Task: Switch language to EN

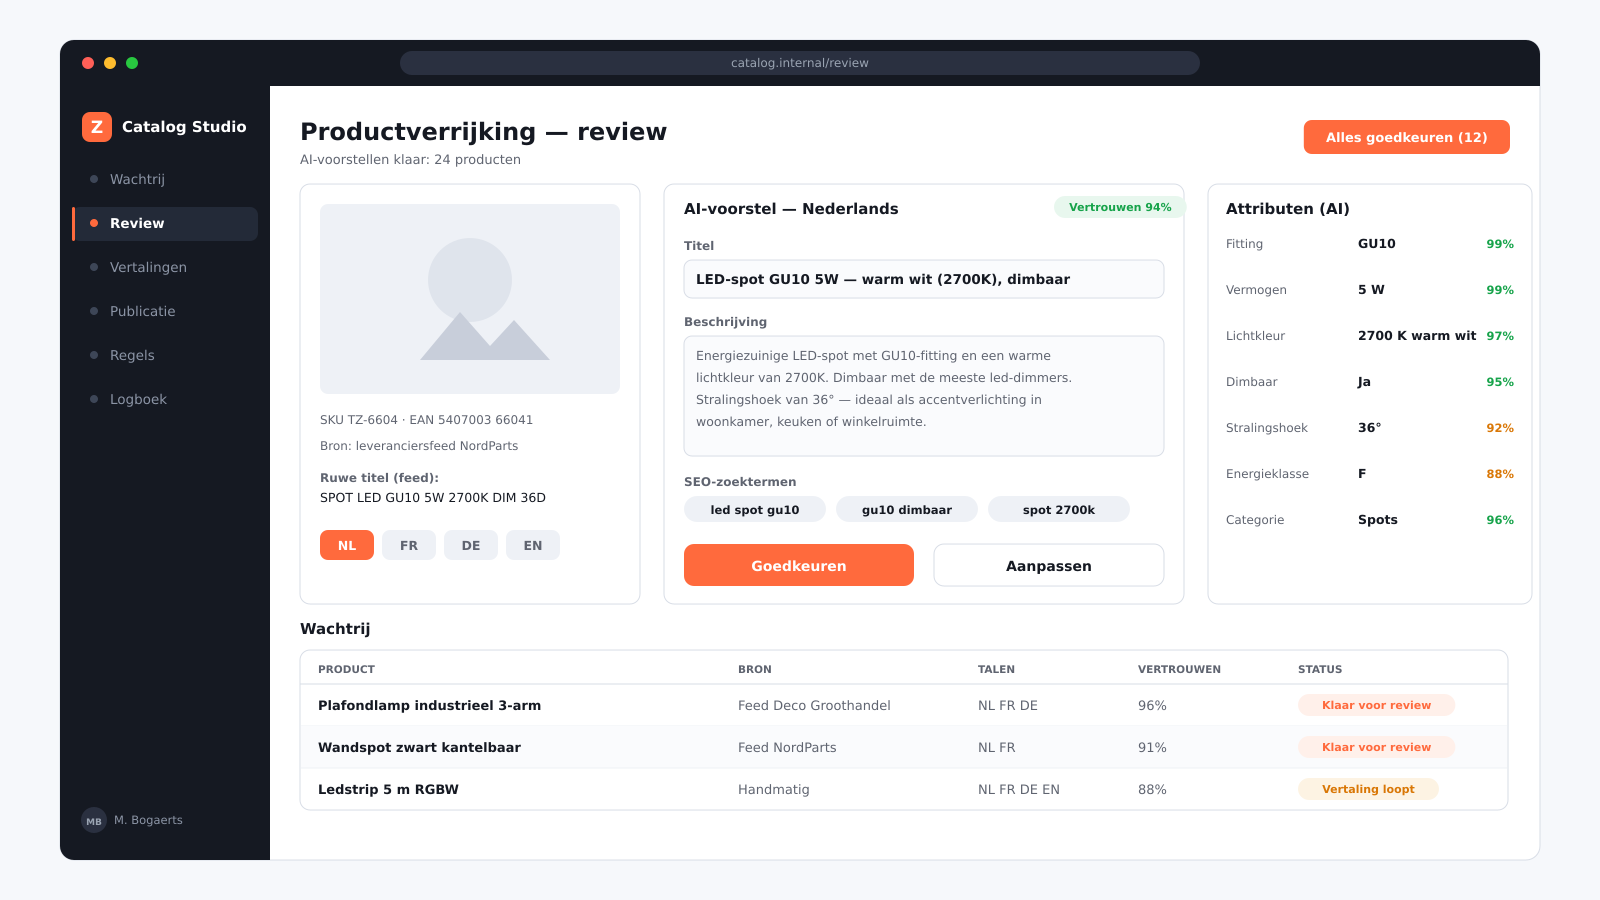Action: (x=533, y=545)
